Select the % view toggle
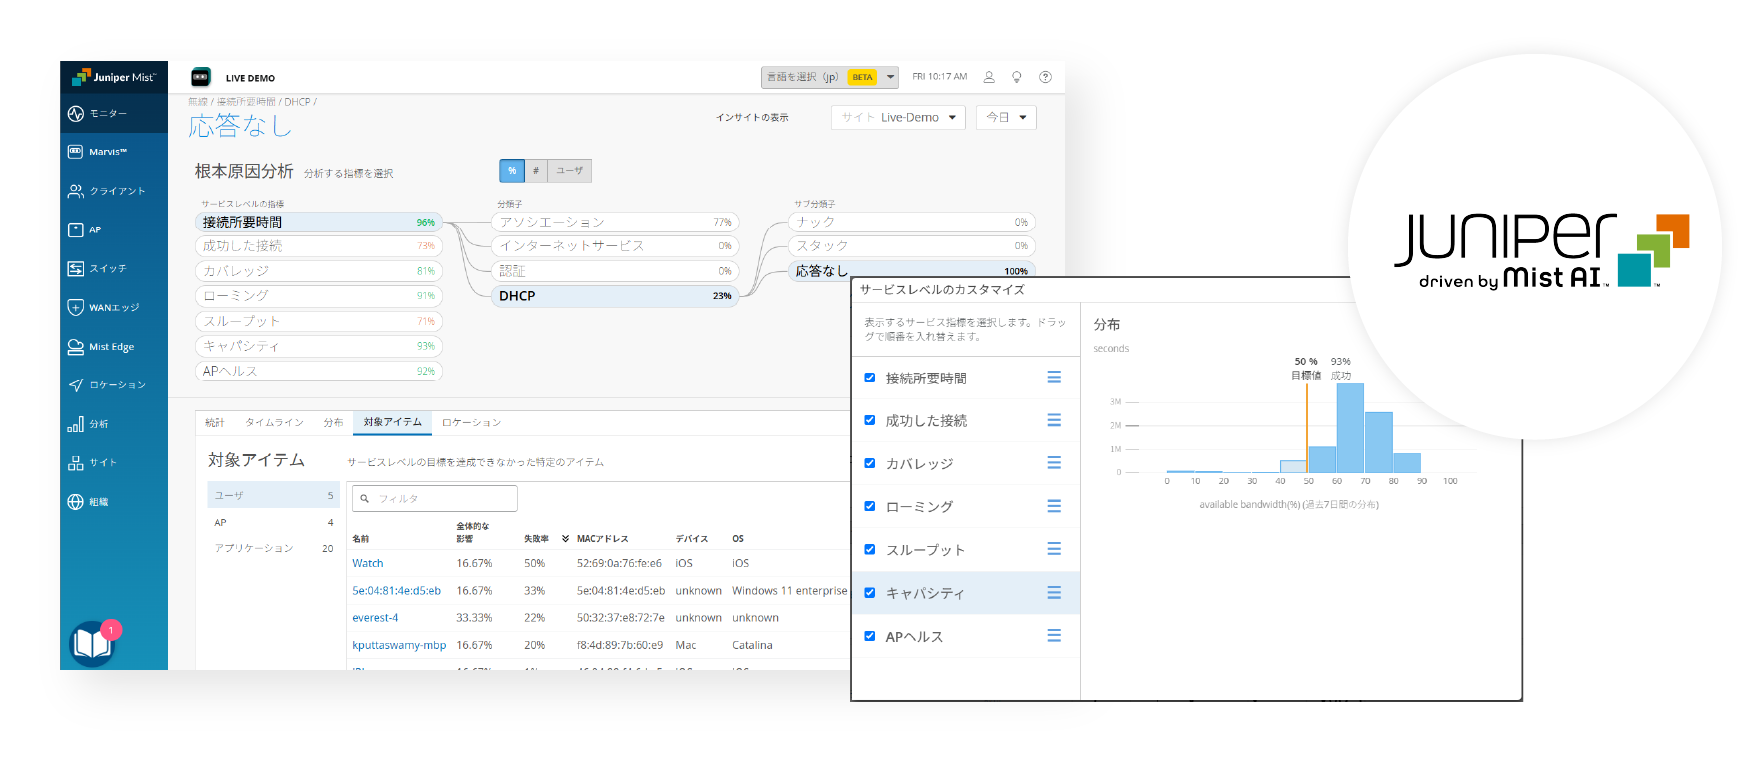This screenshot has height=760, width=1760. tap(512, 171)
